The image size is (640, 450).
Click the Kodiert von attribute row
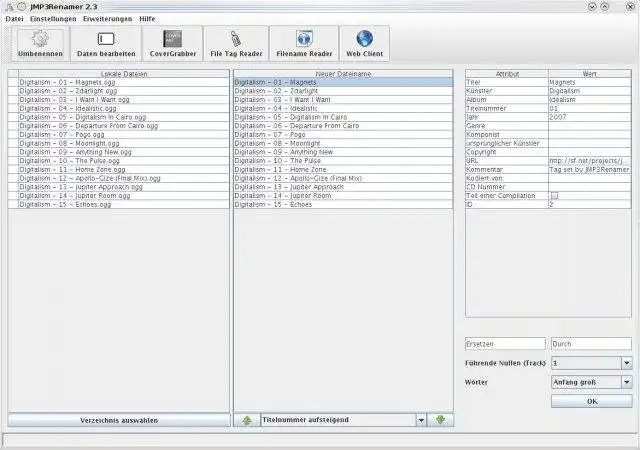tap(548, 178)
